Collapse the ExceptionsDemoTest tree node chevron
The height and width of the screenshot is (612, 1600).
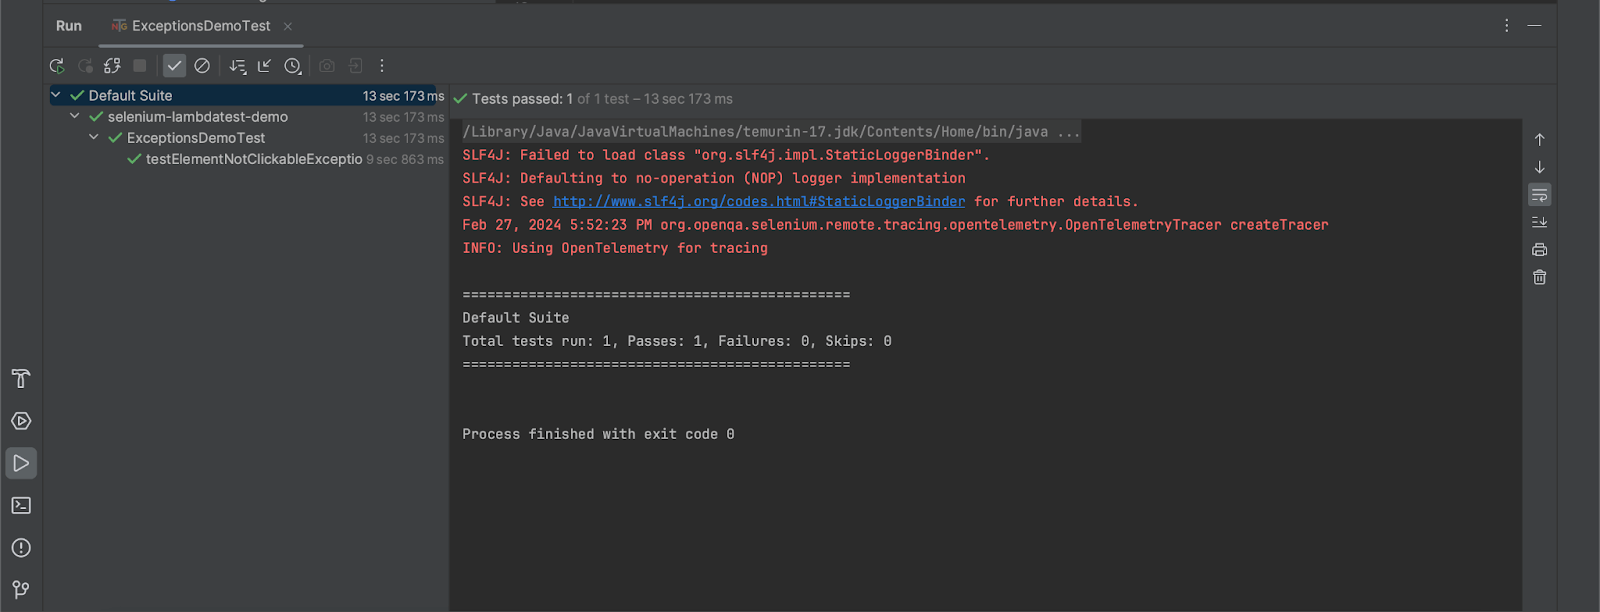coord(94,137)
